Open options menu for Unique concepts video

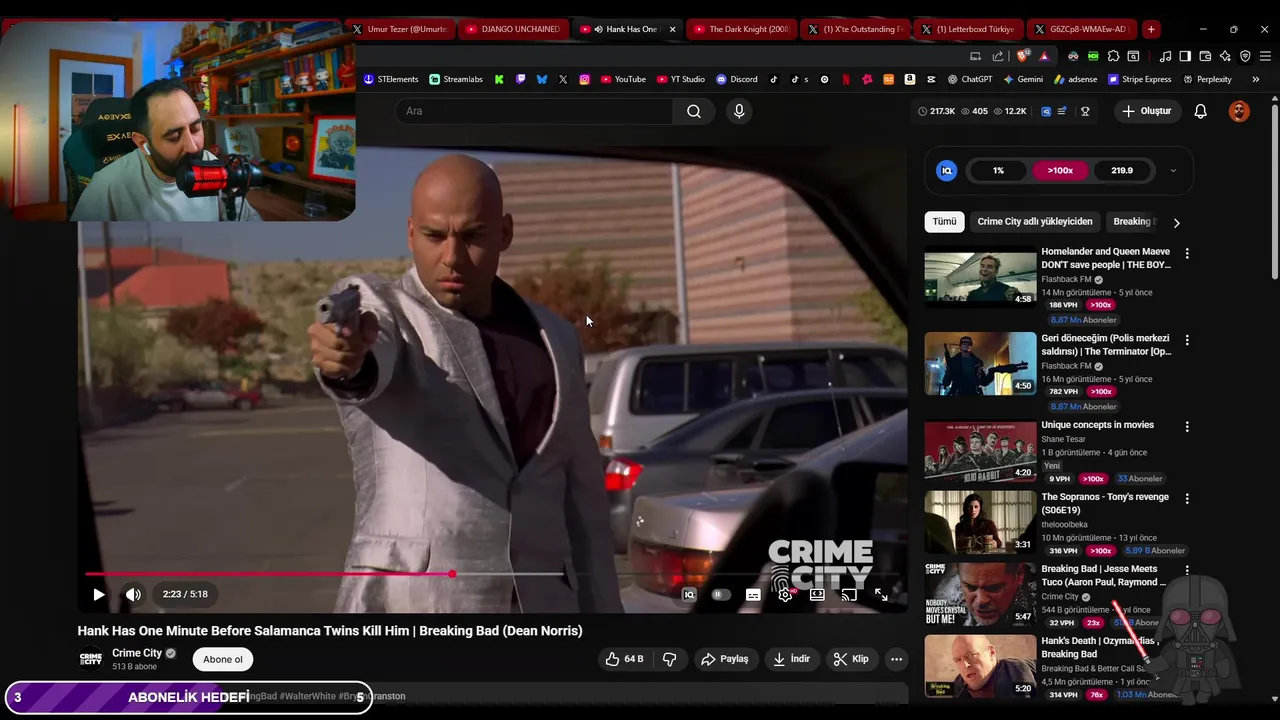click(x=1187, y=427)
